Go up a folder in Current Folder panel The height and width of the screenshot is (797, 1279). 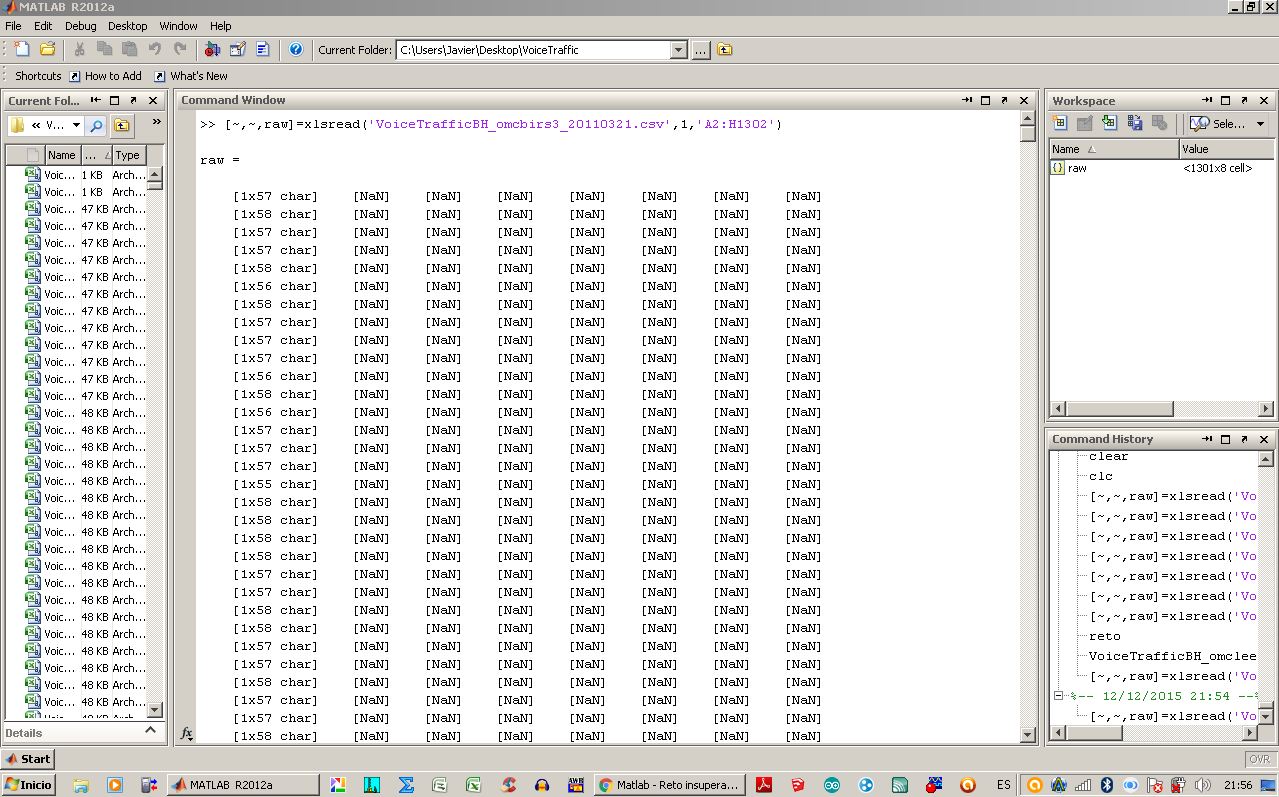coord(122,125)
